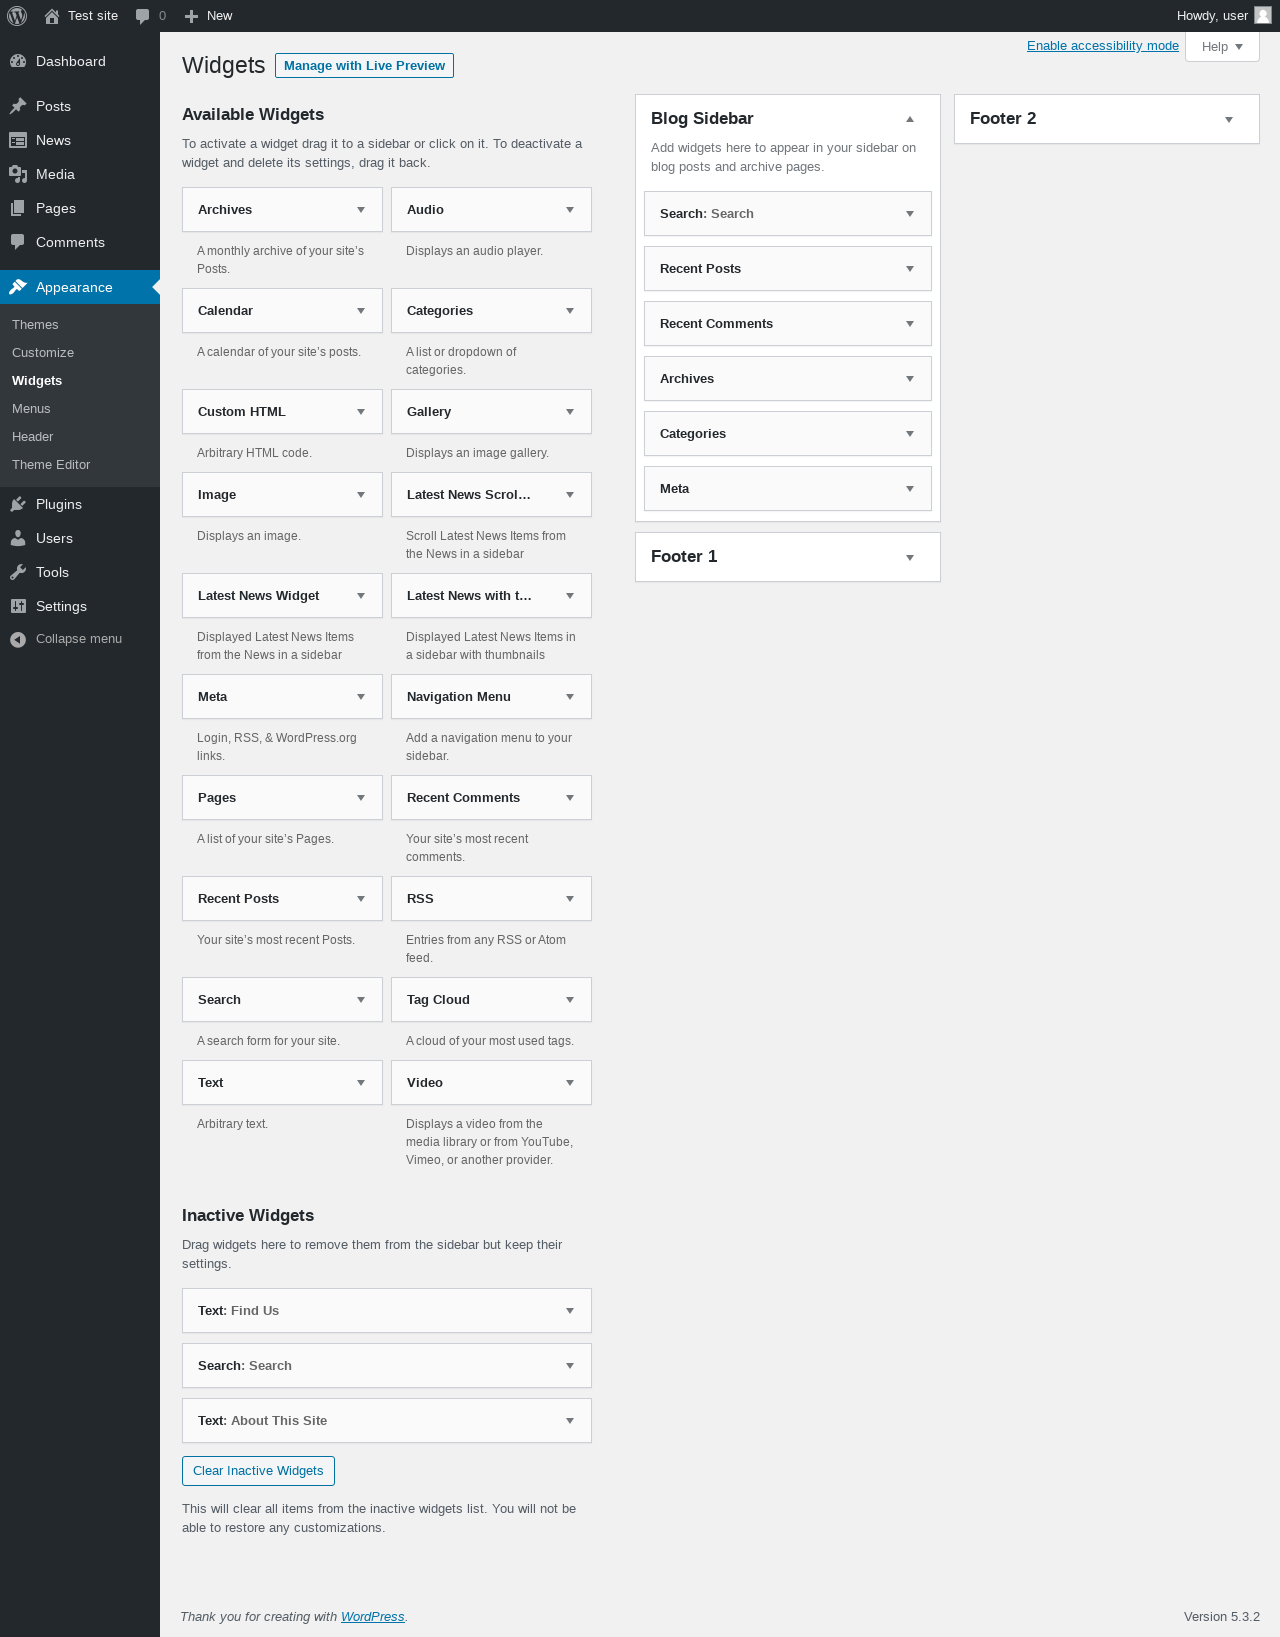Expand the Calendar widget arrow
1280x1637 pixels.
(361, 311)
